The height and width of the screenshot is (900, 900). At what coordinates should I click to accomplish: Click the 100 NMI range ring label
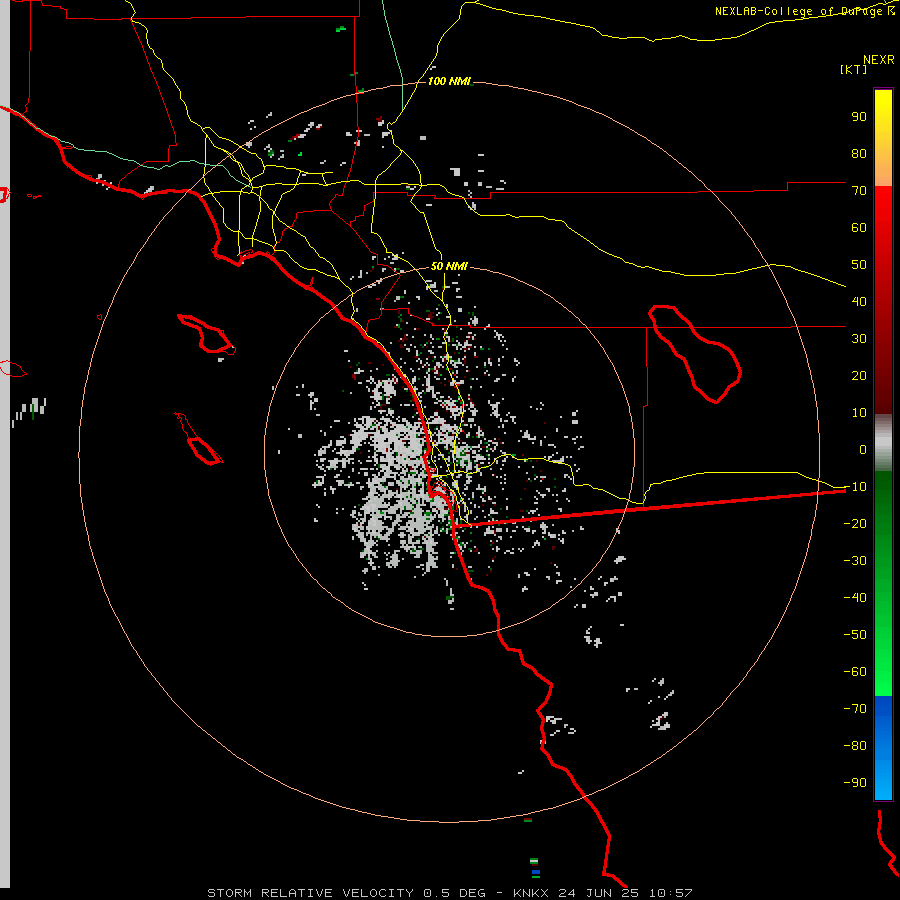pos(449,82)
